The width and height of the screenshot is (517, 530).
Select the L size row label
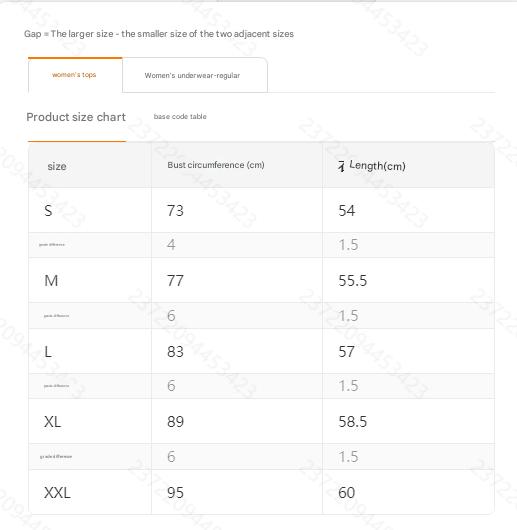pyautogui.click(x=48, y=352)
